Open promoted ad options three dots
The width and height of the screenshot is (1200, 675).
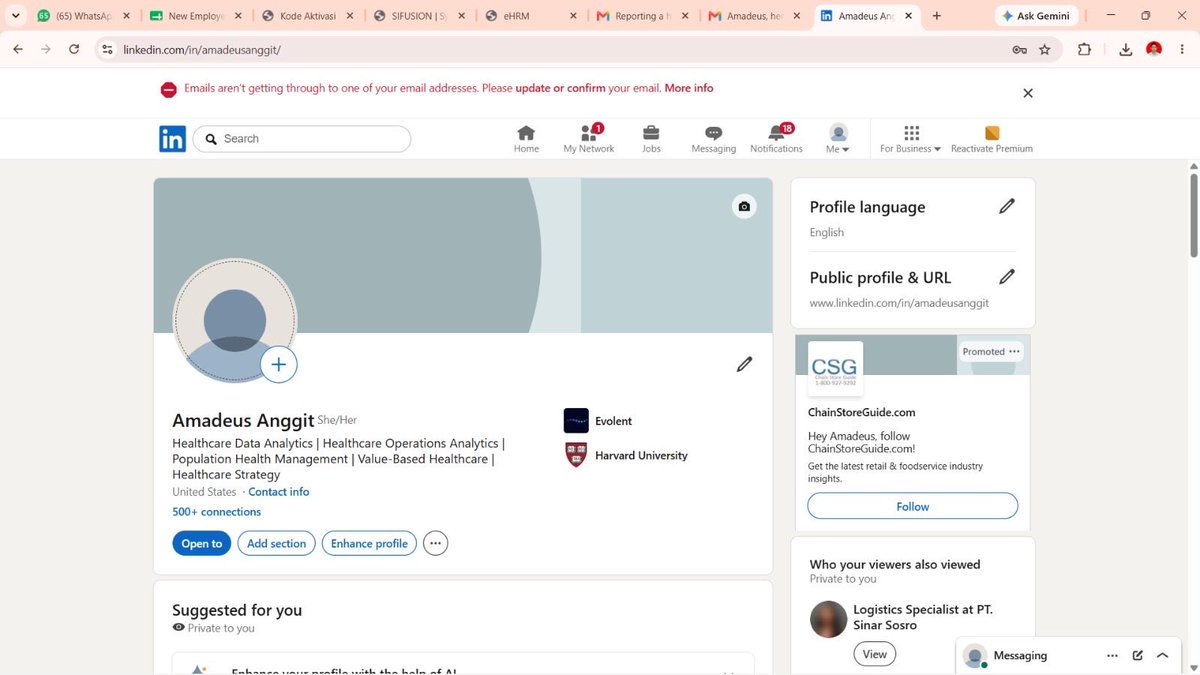tap(1015, 351)
